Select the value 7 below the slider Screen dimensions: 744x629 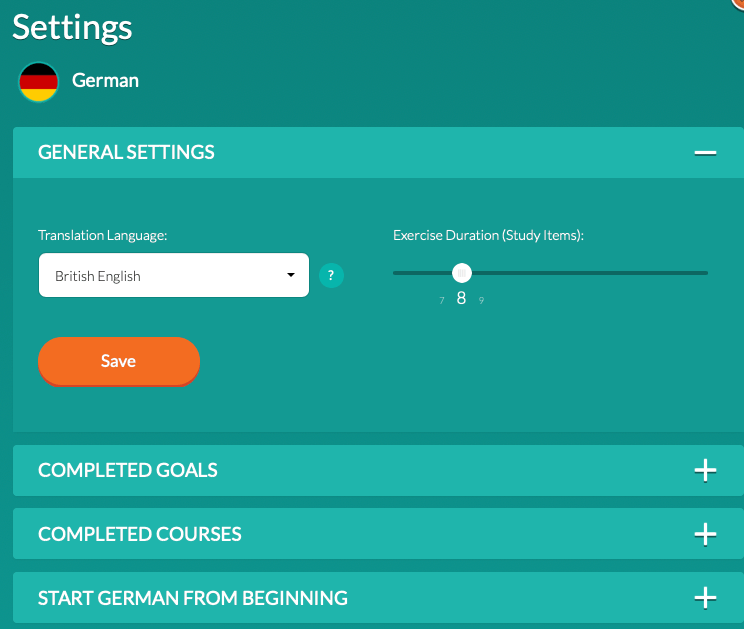[x=442, y=300]
